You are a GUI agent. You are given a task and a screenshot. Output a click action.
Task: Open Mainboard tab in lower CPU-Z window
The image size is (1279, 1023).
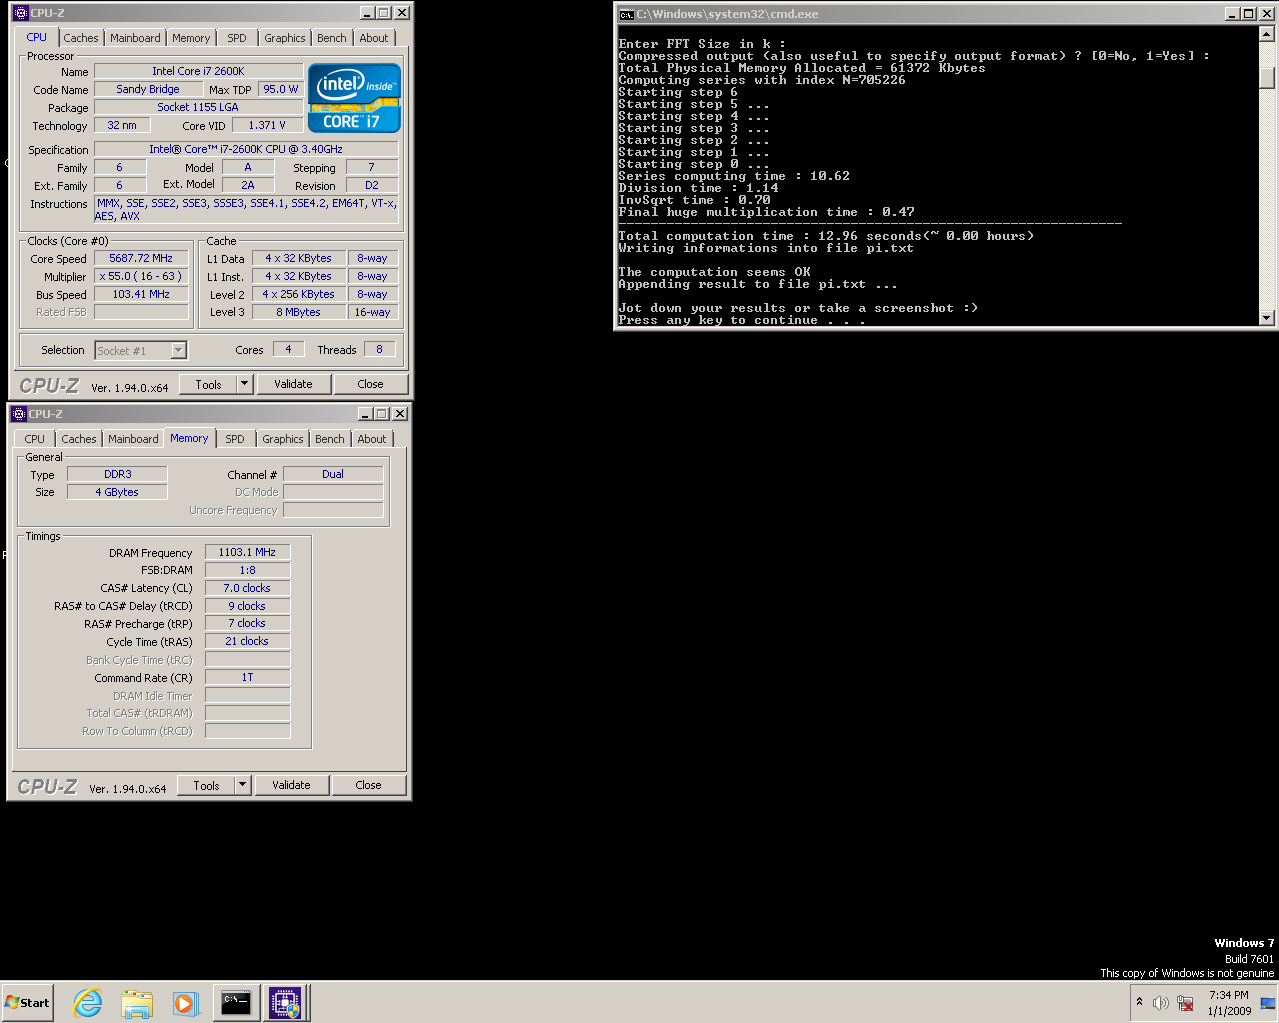coord(133,439)
